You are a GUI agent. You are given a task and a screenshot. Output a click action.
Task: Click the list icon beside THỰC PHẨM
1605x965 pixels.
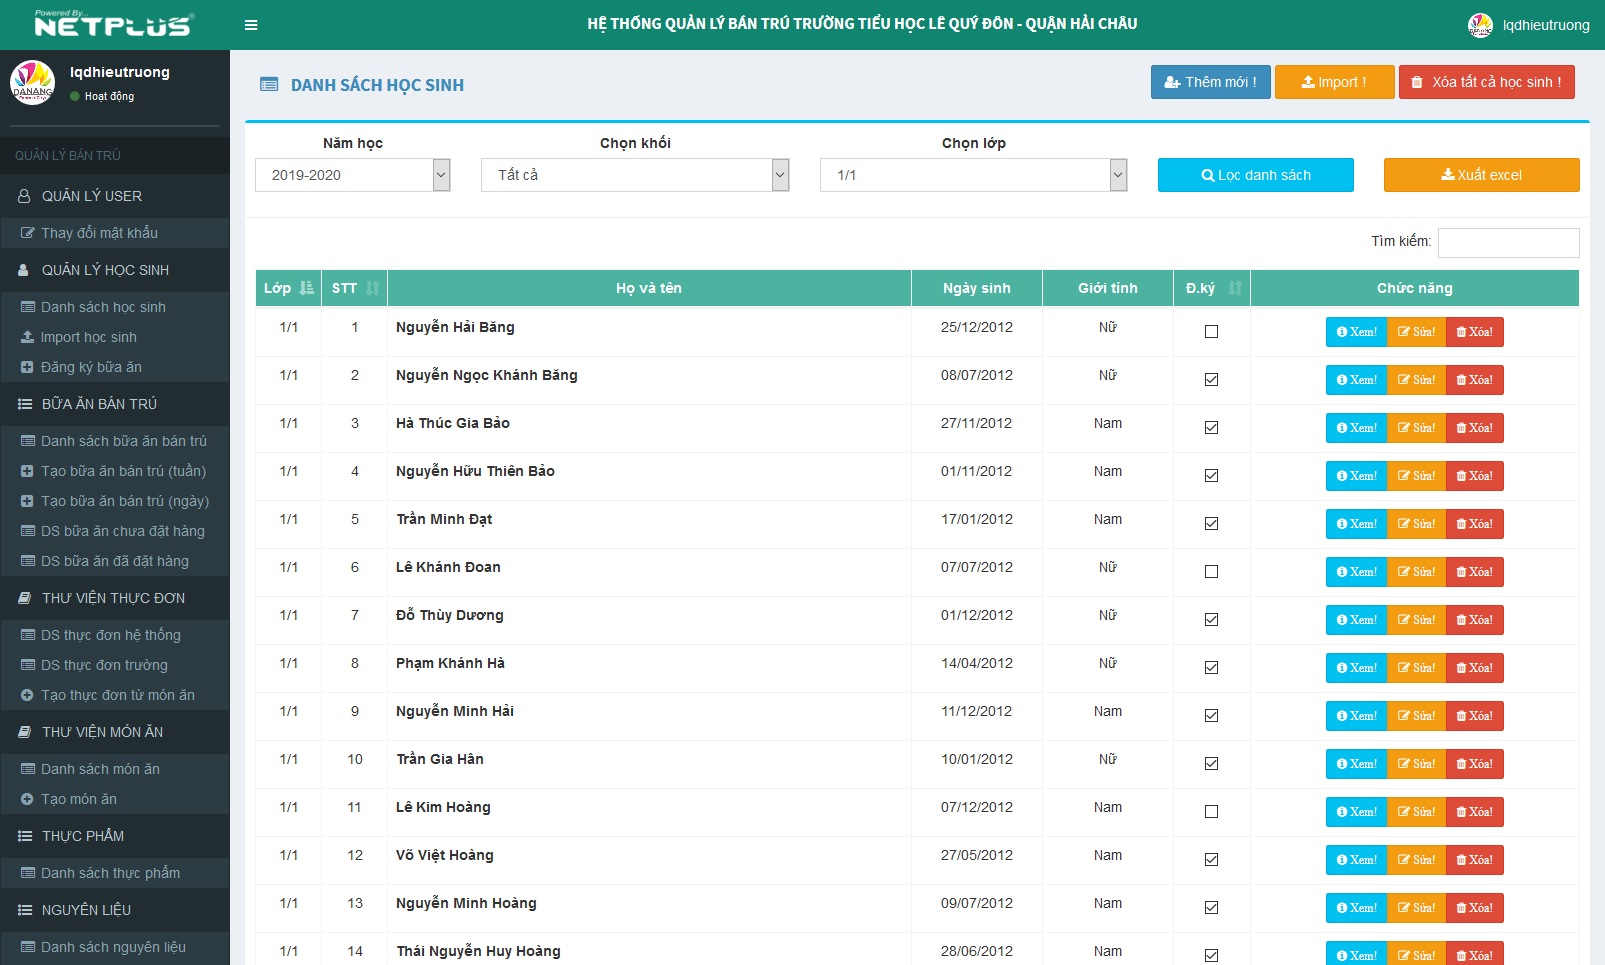[25, 836]
